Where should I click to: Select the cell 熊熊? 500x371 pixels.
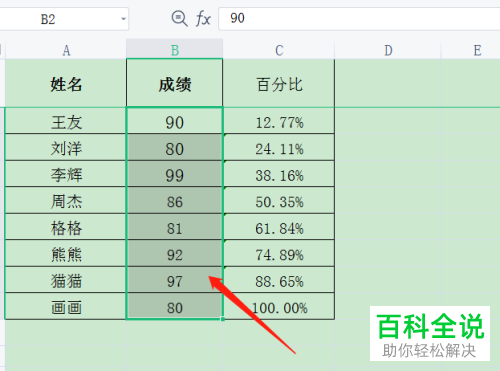66,254
